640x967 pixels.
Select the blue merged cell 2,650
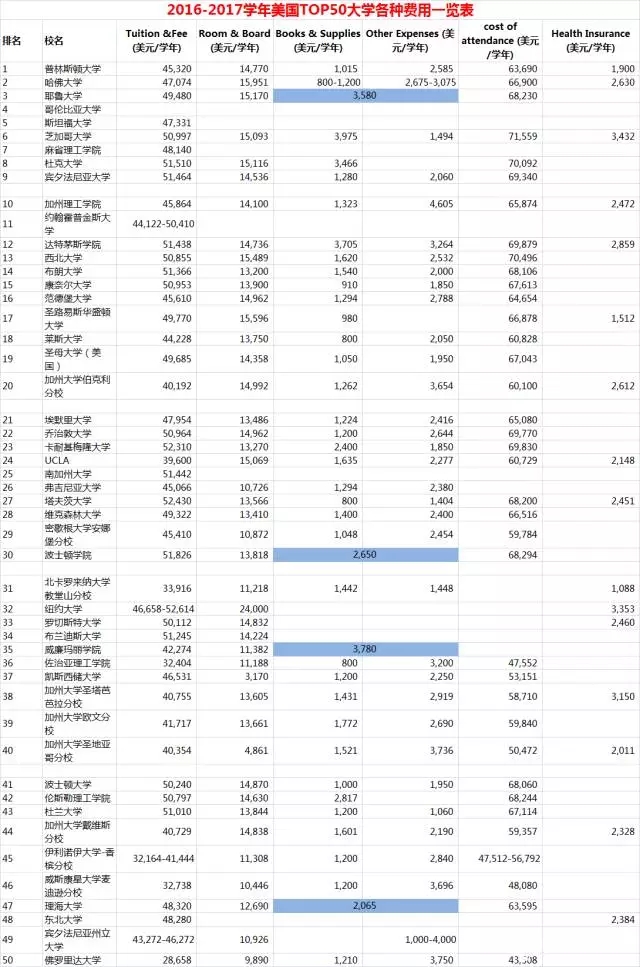pos(366,554)
